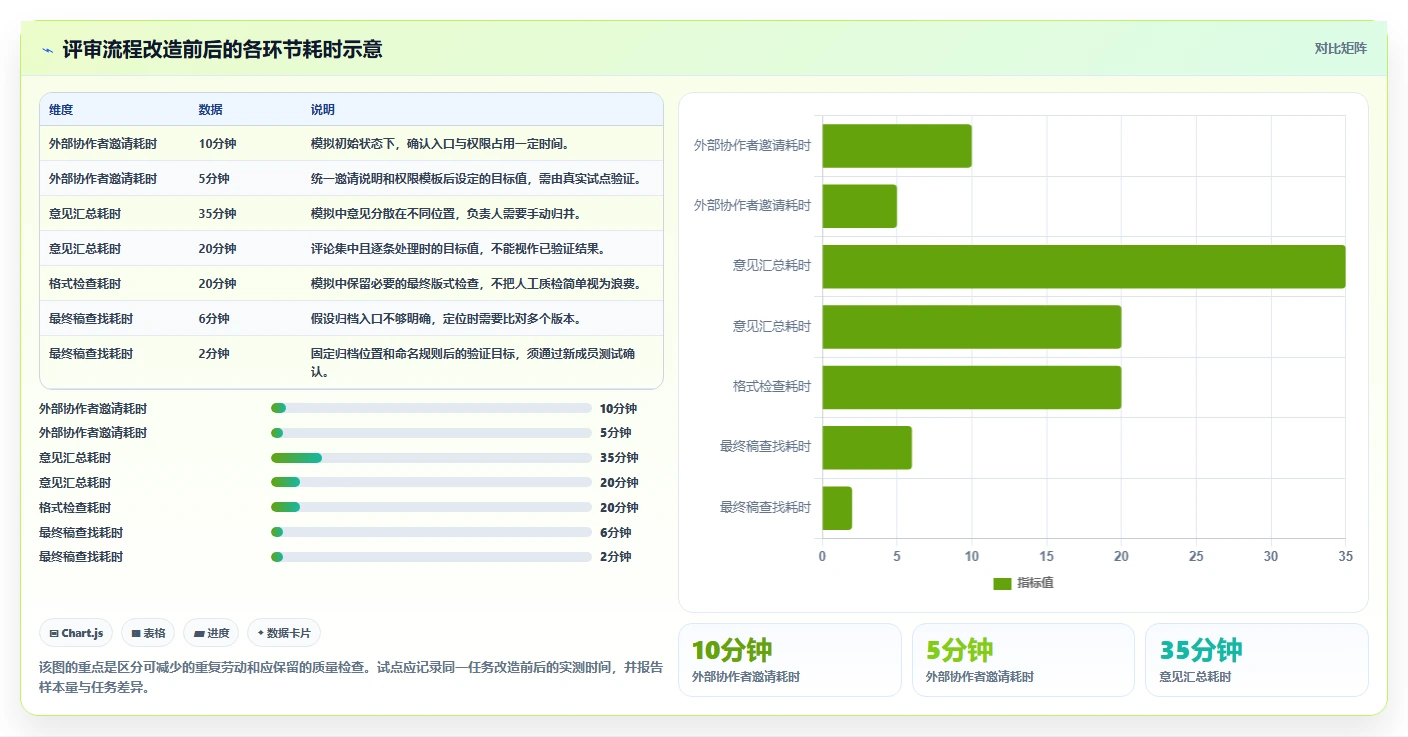Open the 10分钟 外部协作者邀请耗时 data card
The height and width of the screenshot is (737, 1408).
[790, 660]
